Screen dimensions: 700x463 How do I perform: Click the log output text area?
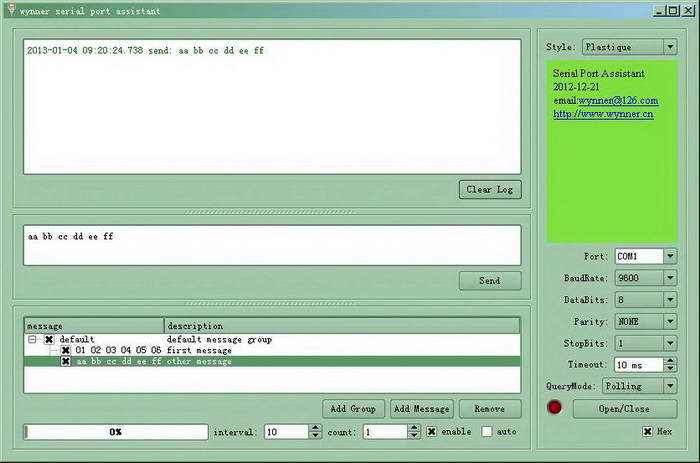click(272, 107)
